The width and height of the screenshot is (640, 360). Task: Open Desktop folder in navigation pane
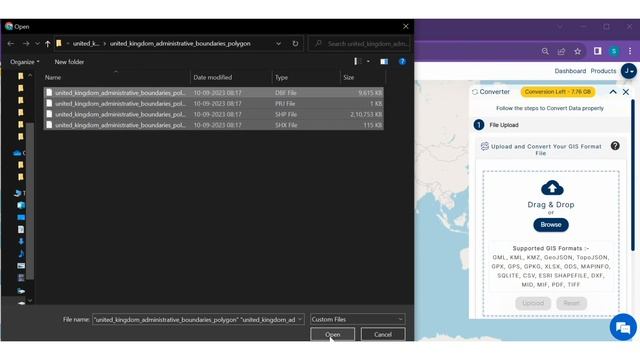21,218
